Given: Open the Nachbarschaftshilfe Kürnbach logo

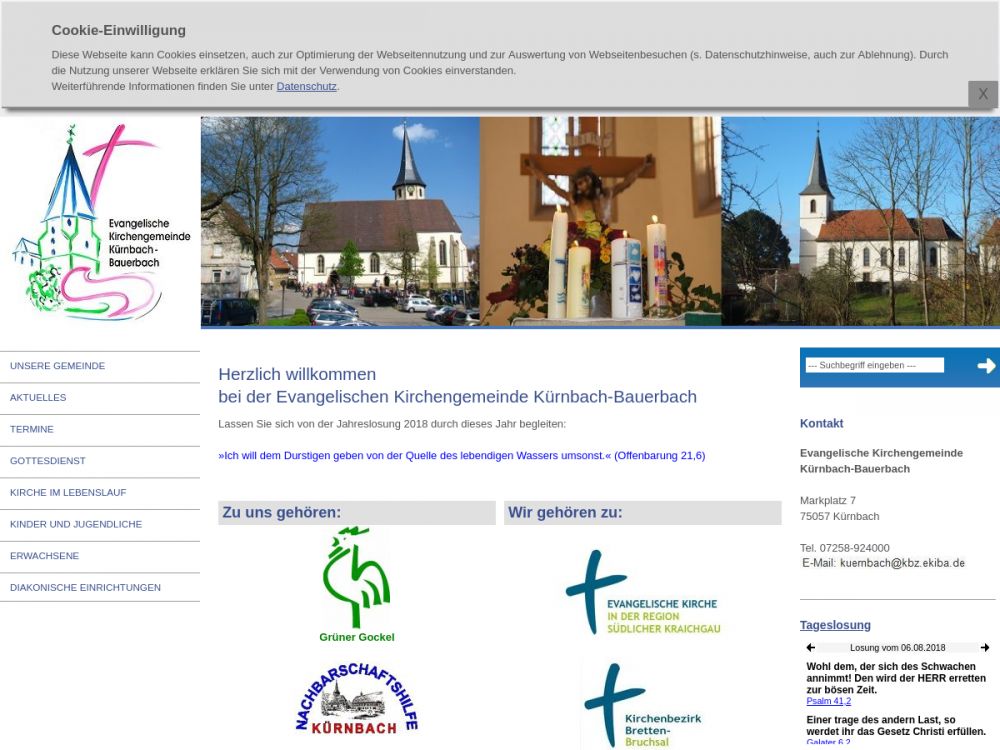Looking at the screenshot, I should [x=356, y=699].
